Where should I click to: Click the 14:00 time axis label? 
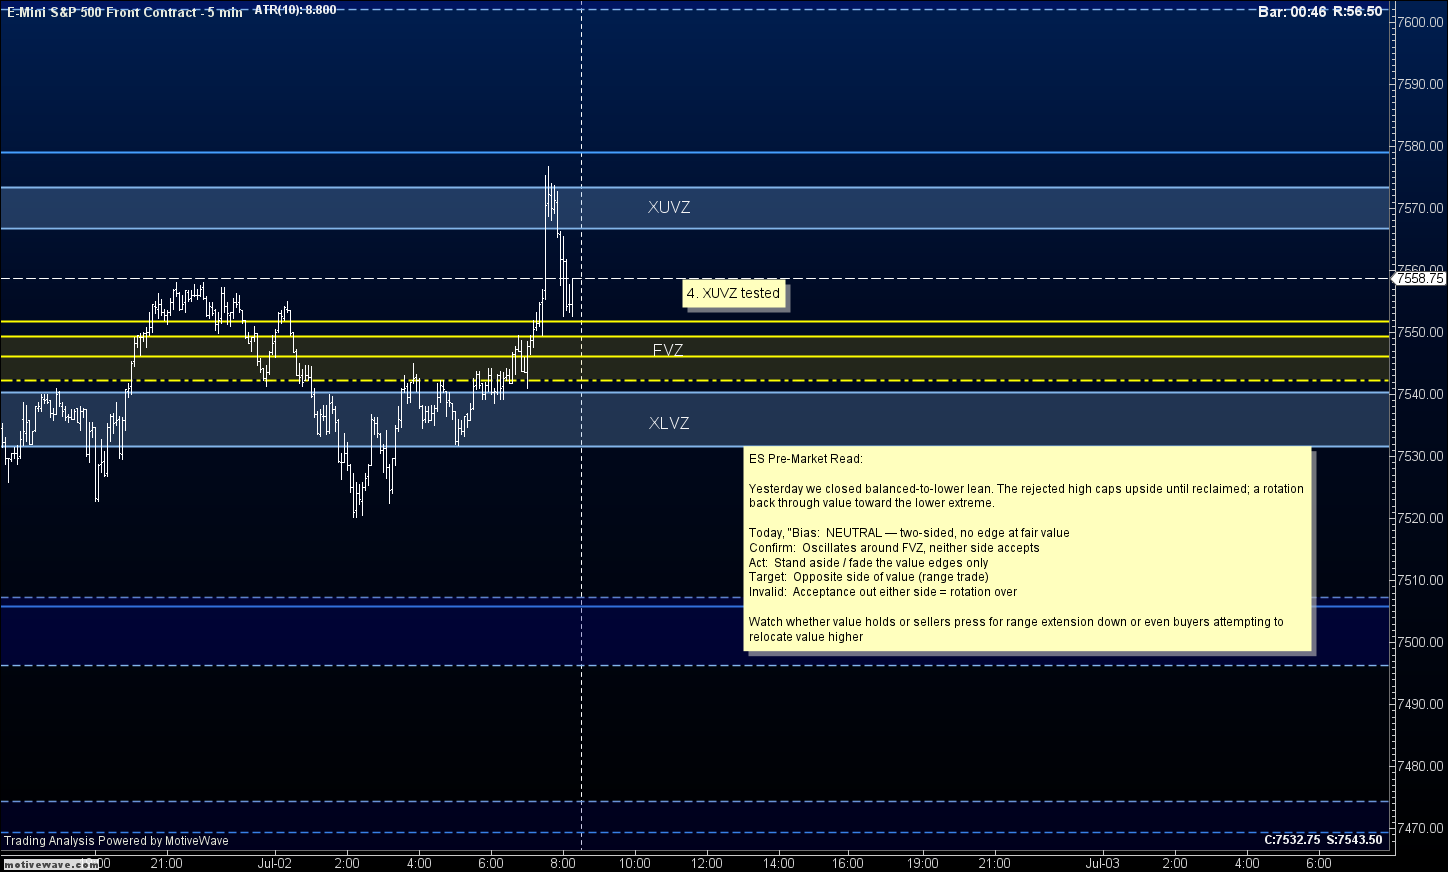pyautogui.click(x=778, y=863)
